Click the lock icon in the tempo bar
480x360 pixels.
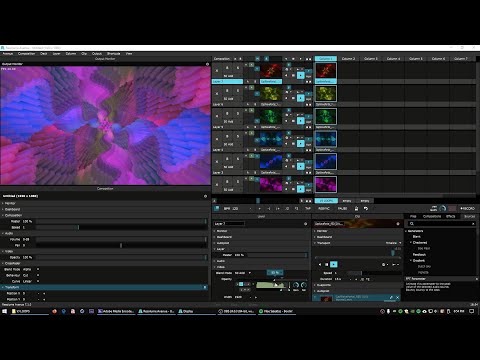356,209
